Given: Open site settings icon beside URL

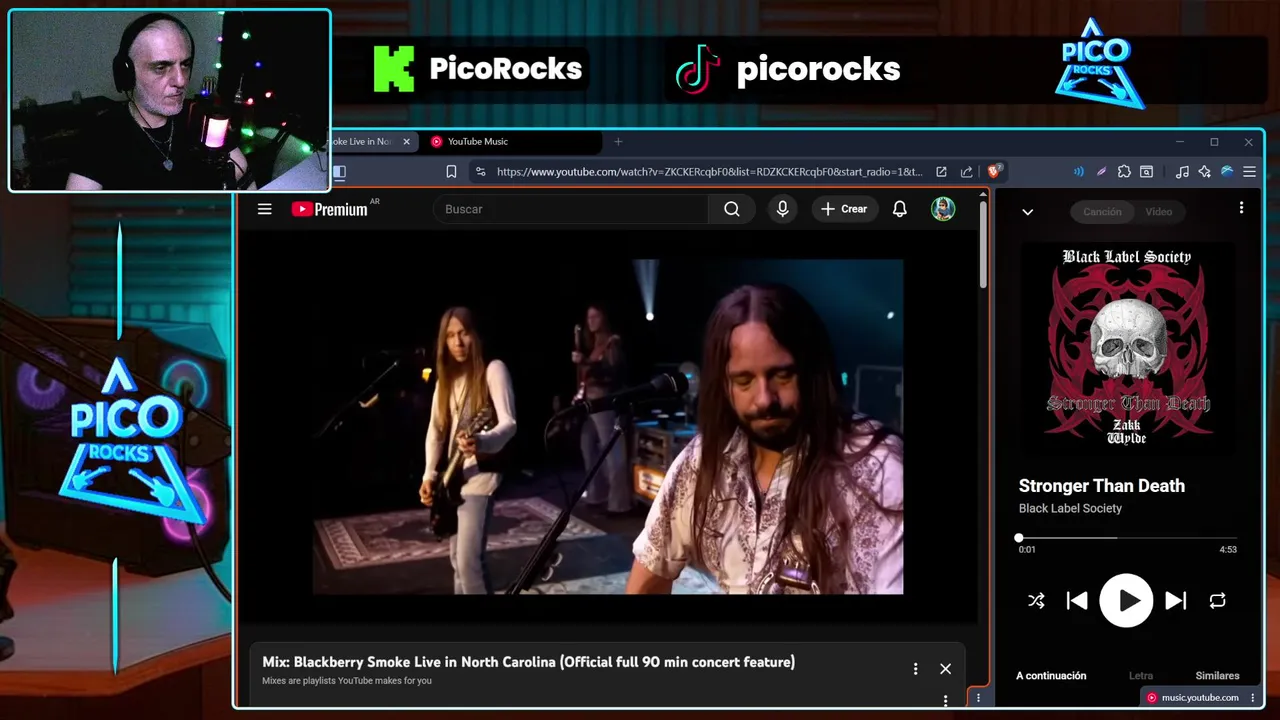Looking at the screenshot, I should [481, 172].
